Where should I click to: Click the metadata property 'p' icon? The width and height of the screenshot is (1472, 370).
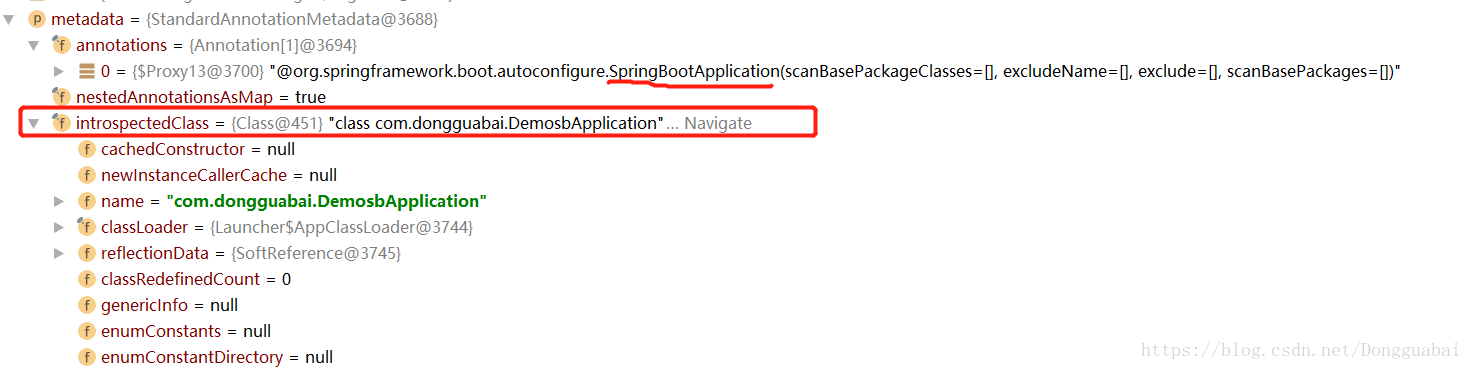click(x=37, y=19)
